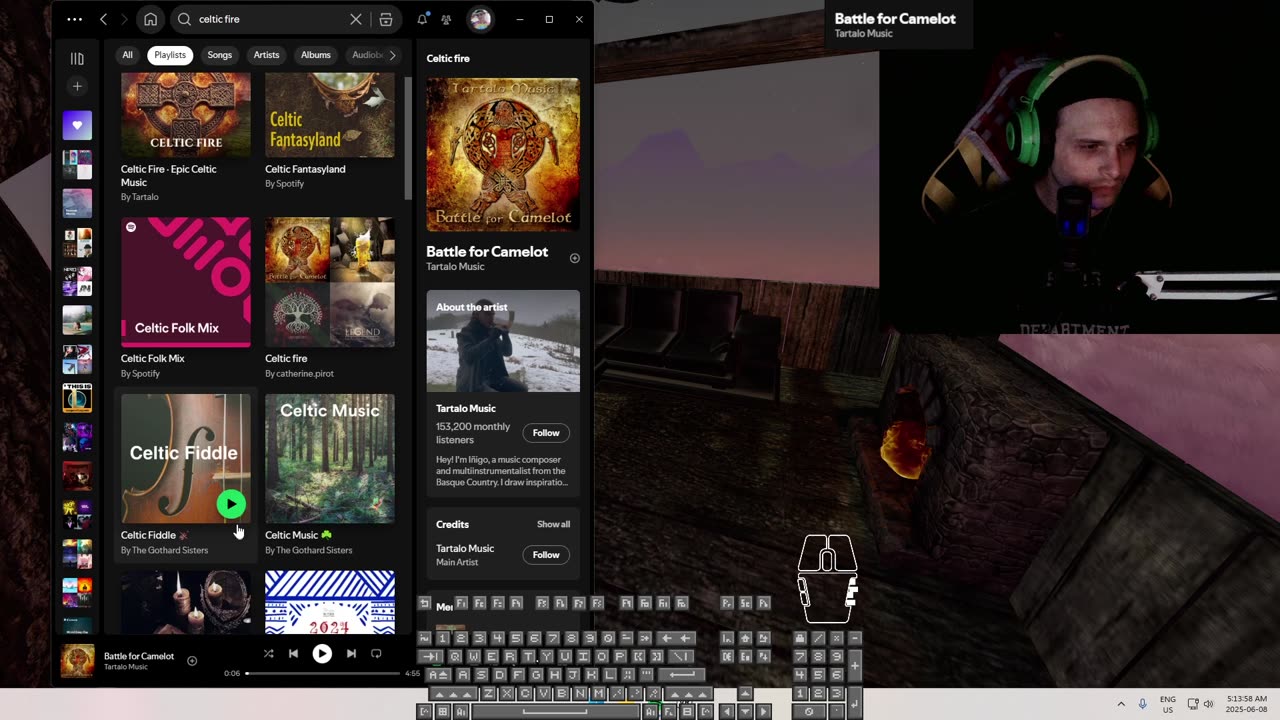Open the About the artist image card

point(503,341)
